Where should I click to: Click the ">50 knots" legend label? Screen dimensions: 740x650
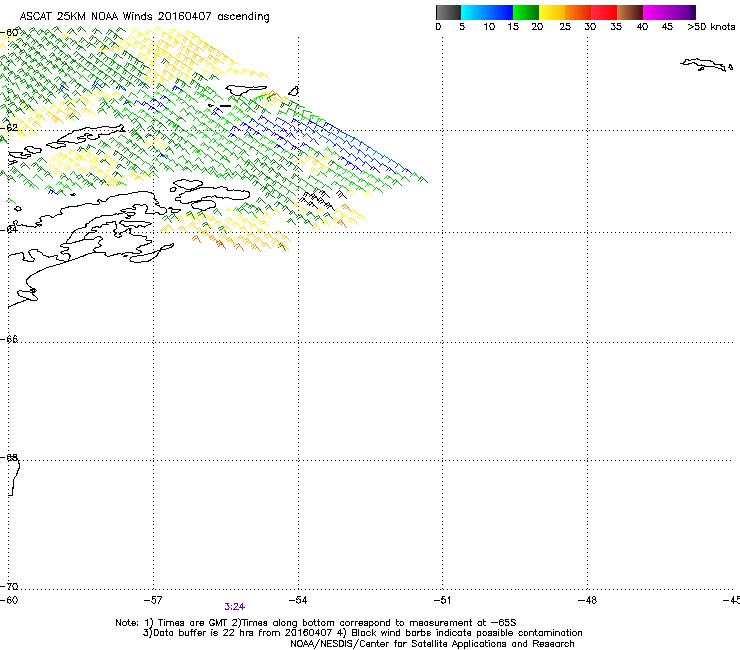tap(711, 27)
